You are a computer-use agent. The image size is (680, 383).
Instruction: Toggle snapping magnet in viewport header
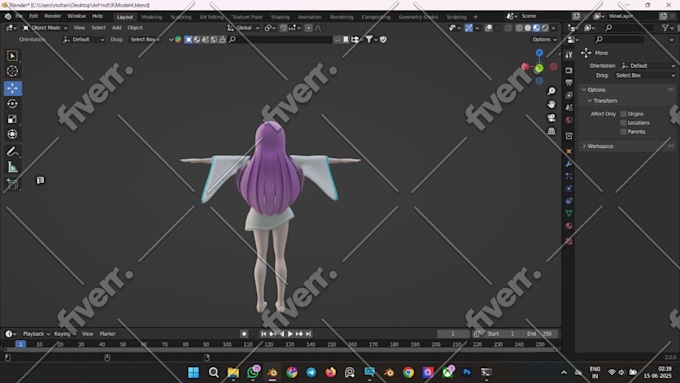pos(283,28)
